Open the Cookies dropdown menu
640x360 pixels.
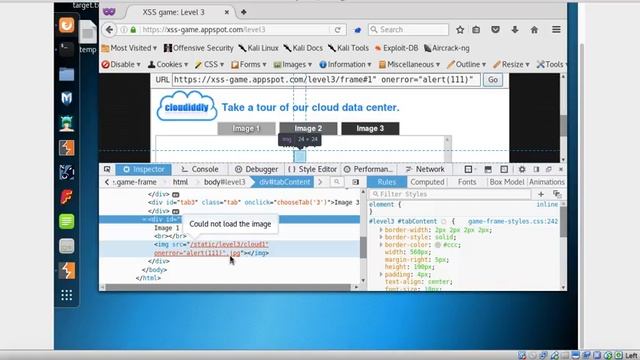coord(168,64)
